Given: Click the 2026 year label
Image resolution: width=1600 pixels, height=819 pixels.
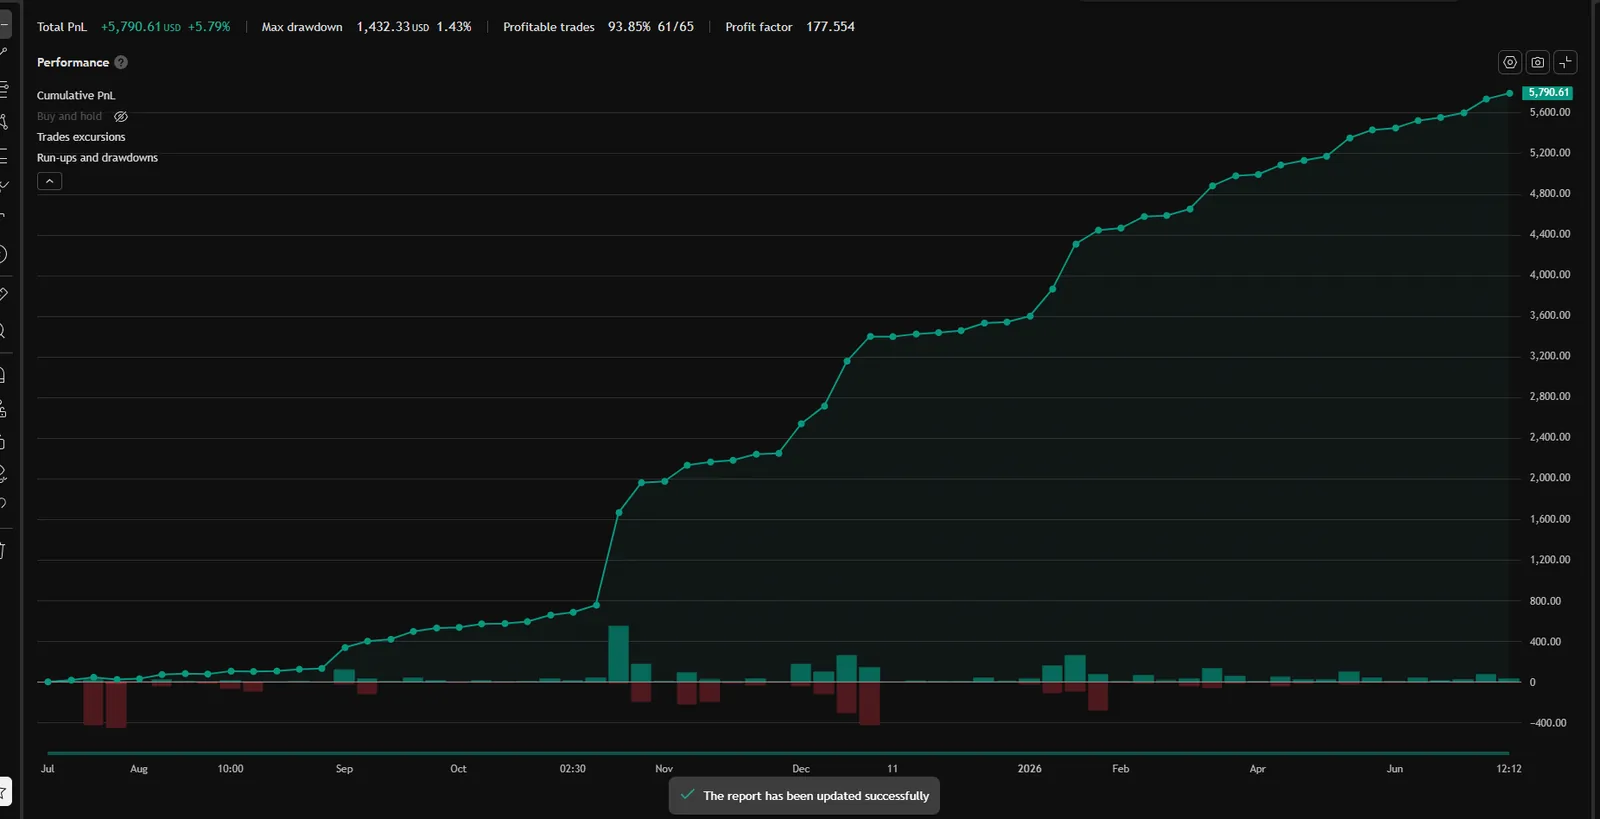Looking at the screenshot, I should click(1029, 769).
